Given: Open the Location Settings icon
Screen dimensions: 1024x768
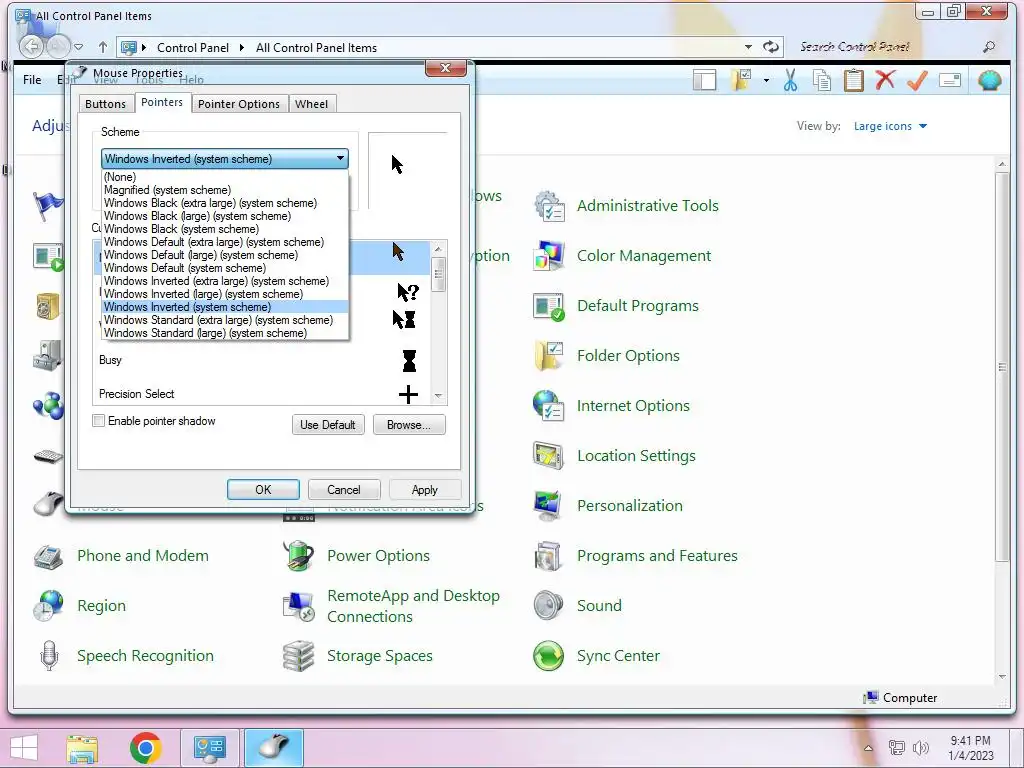Looking at the screenshot, I should [x=549, y=456].
